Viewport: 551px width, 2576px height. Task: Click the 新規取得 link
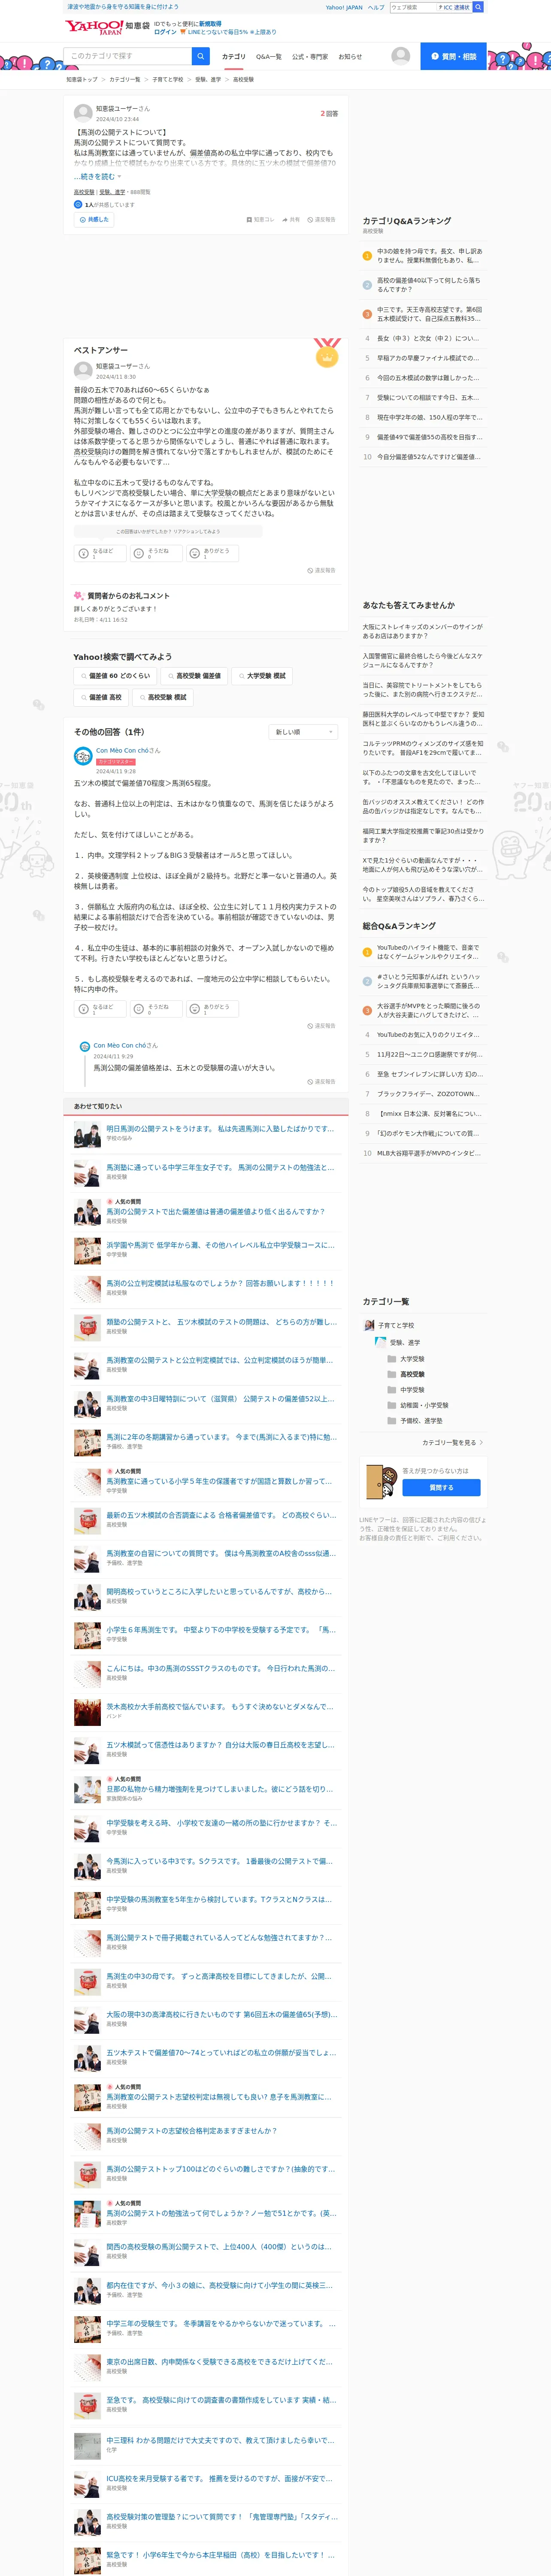(x=210, y=24)
